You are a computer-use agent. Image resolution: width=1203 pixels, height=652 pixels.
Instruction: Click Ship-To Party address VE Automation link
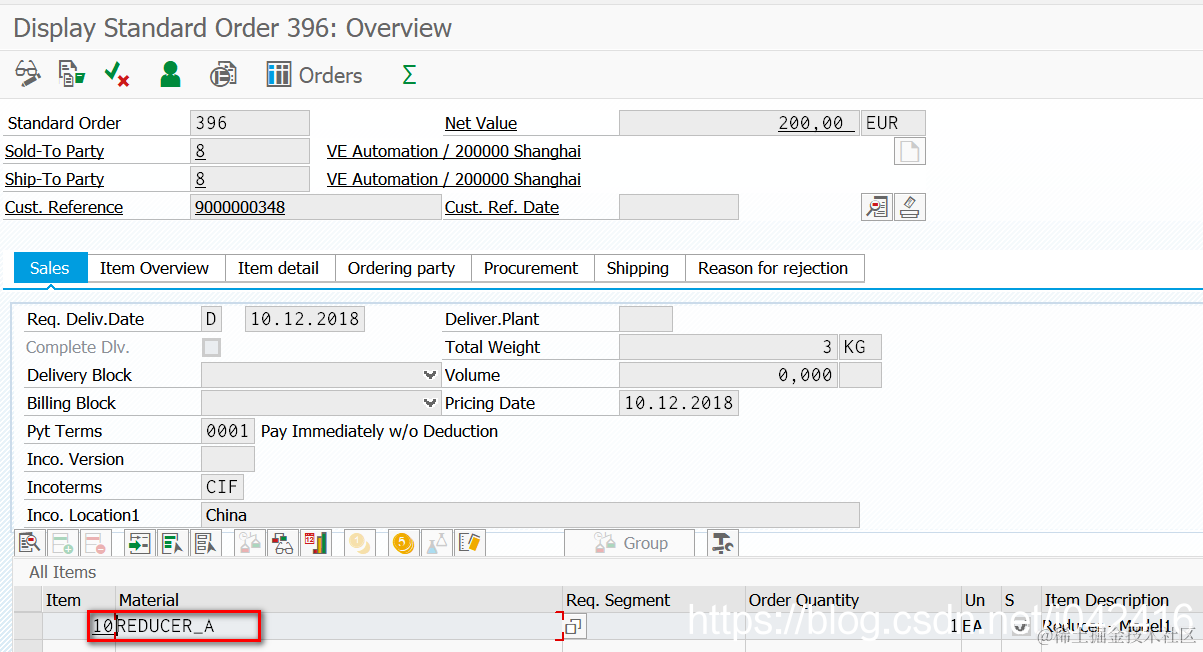[x=454, y=179]
